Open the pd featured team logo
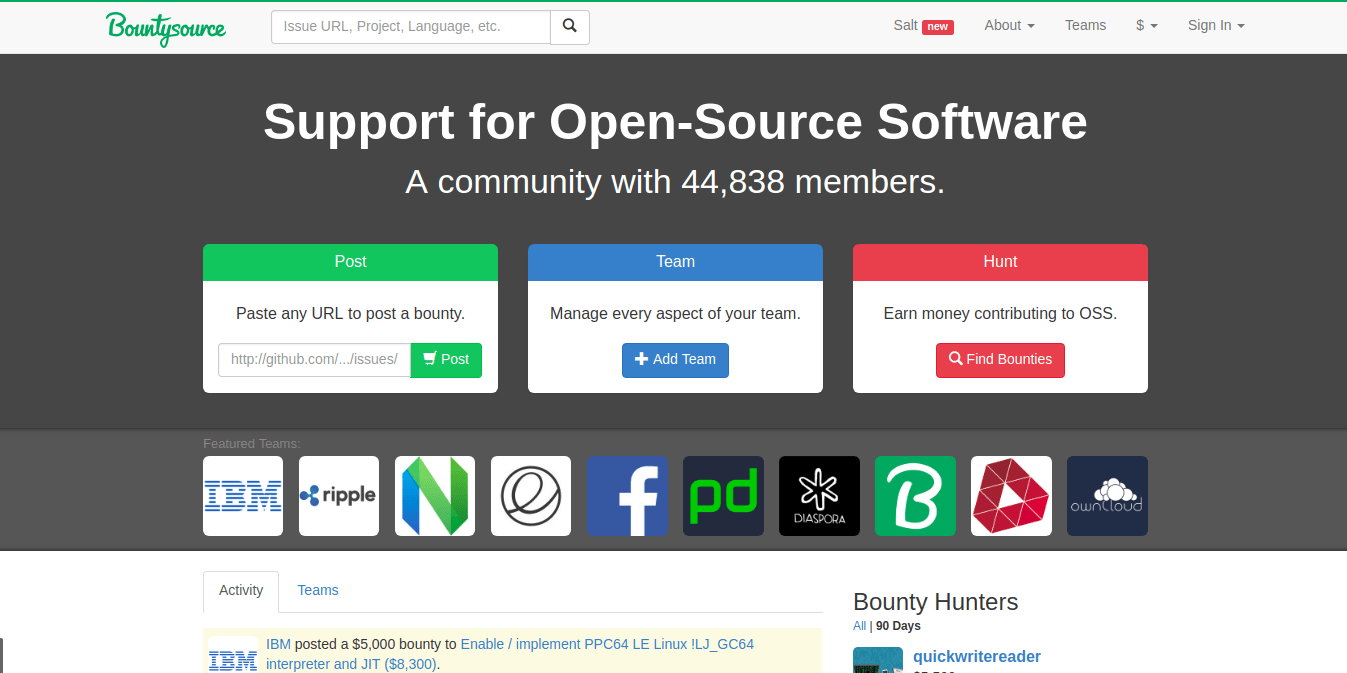 pyautogui.click(x=723, y=496)
